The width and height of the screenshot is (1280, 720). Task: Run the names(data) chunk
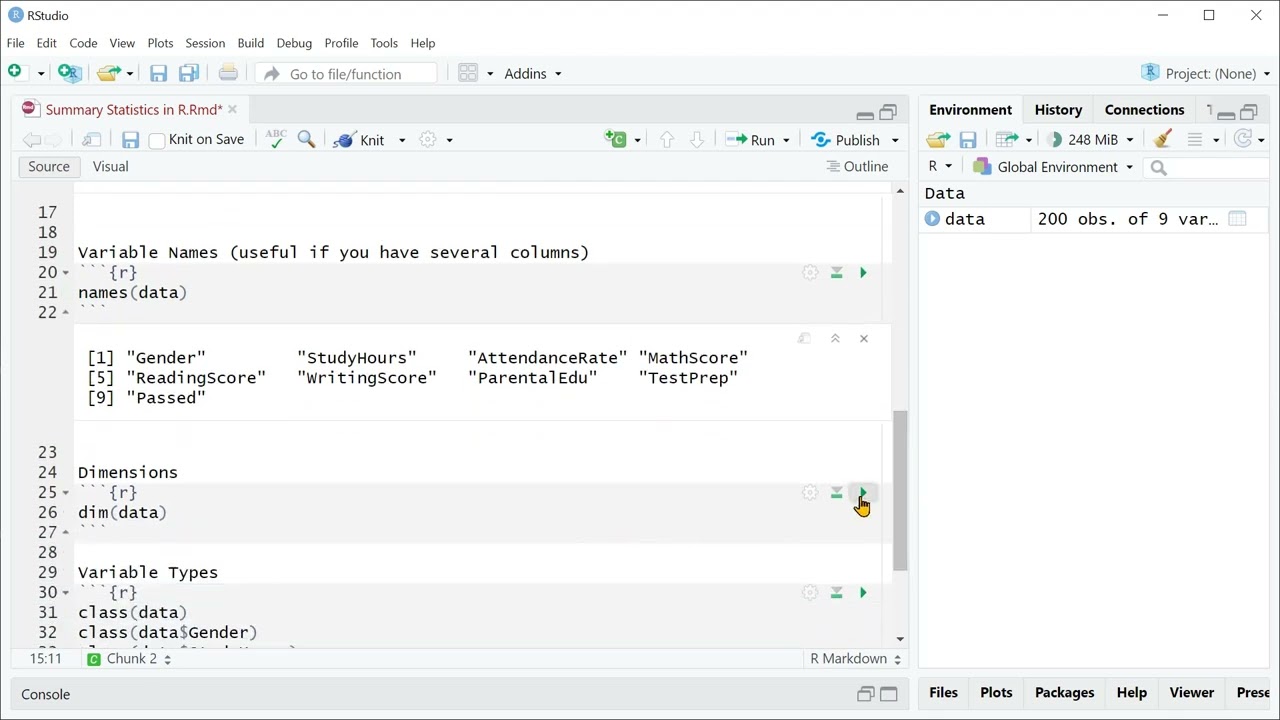[863, 272]
